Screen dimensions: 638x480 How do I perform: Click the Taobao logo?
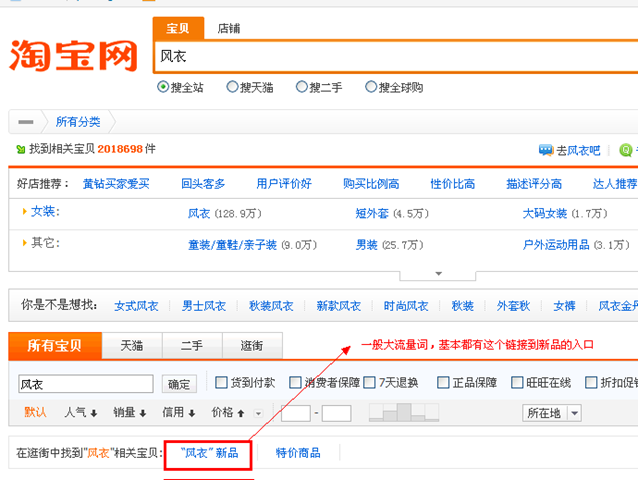74,56
